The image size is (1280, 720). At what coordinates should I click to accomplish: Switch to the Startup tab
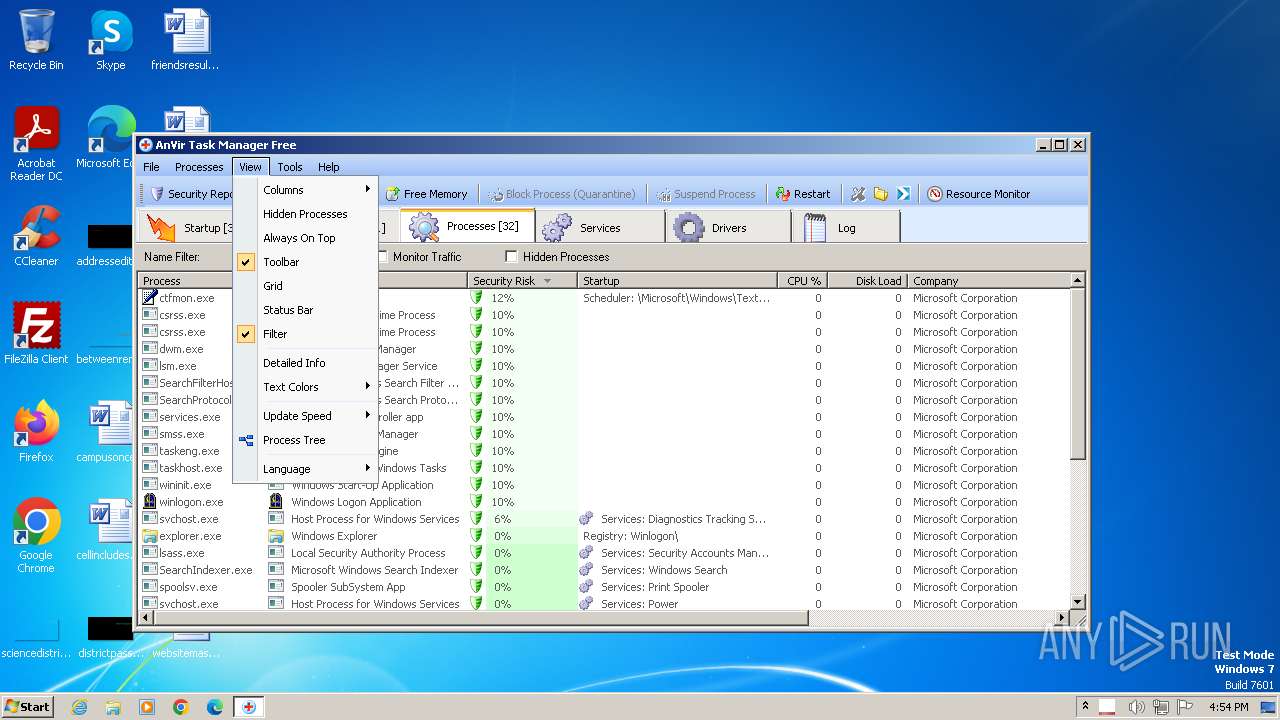(186, 227)
